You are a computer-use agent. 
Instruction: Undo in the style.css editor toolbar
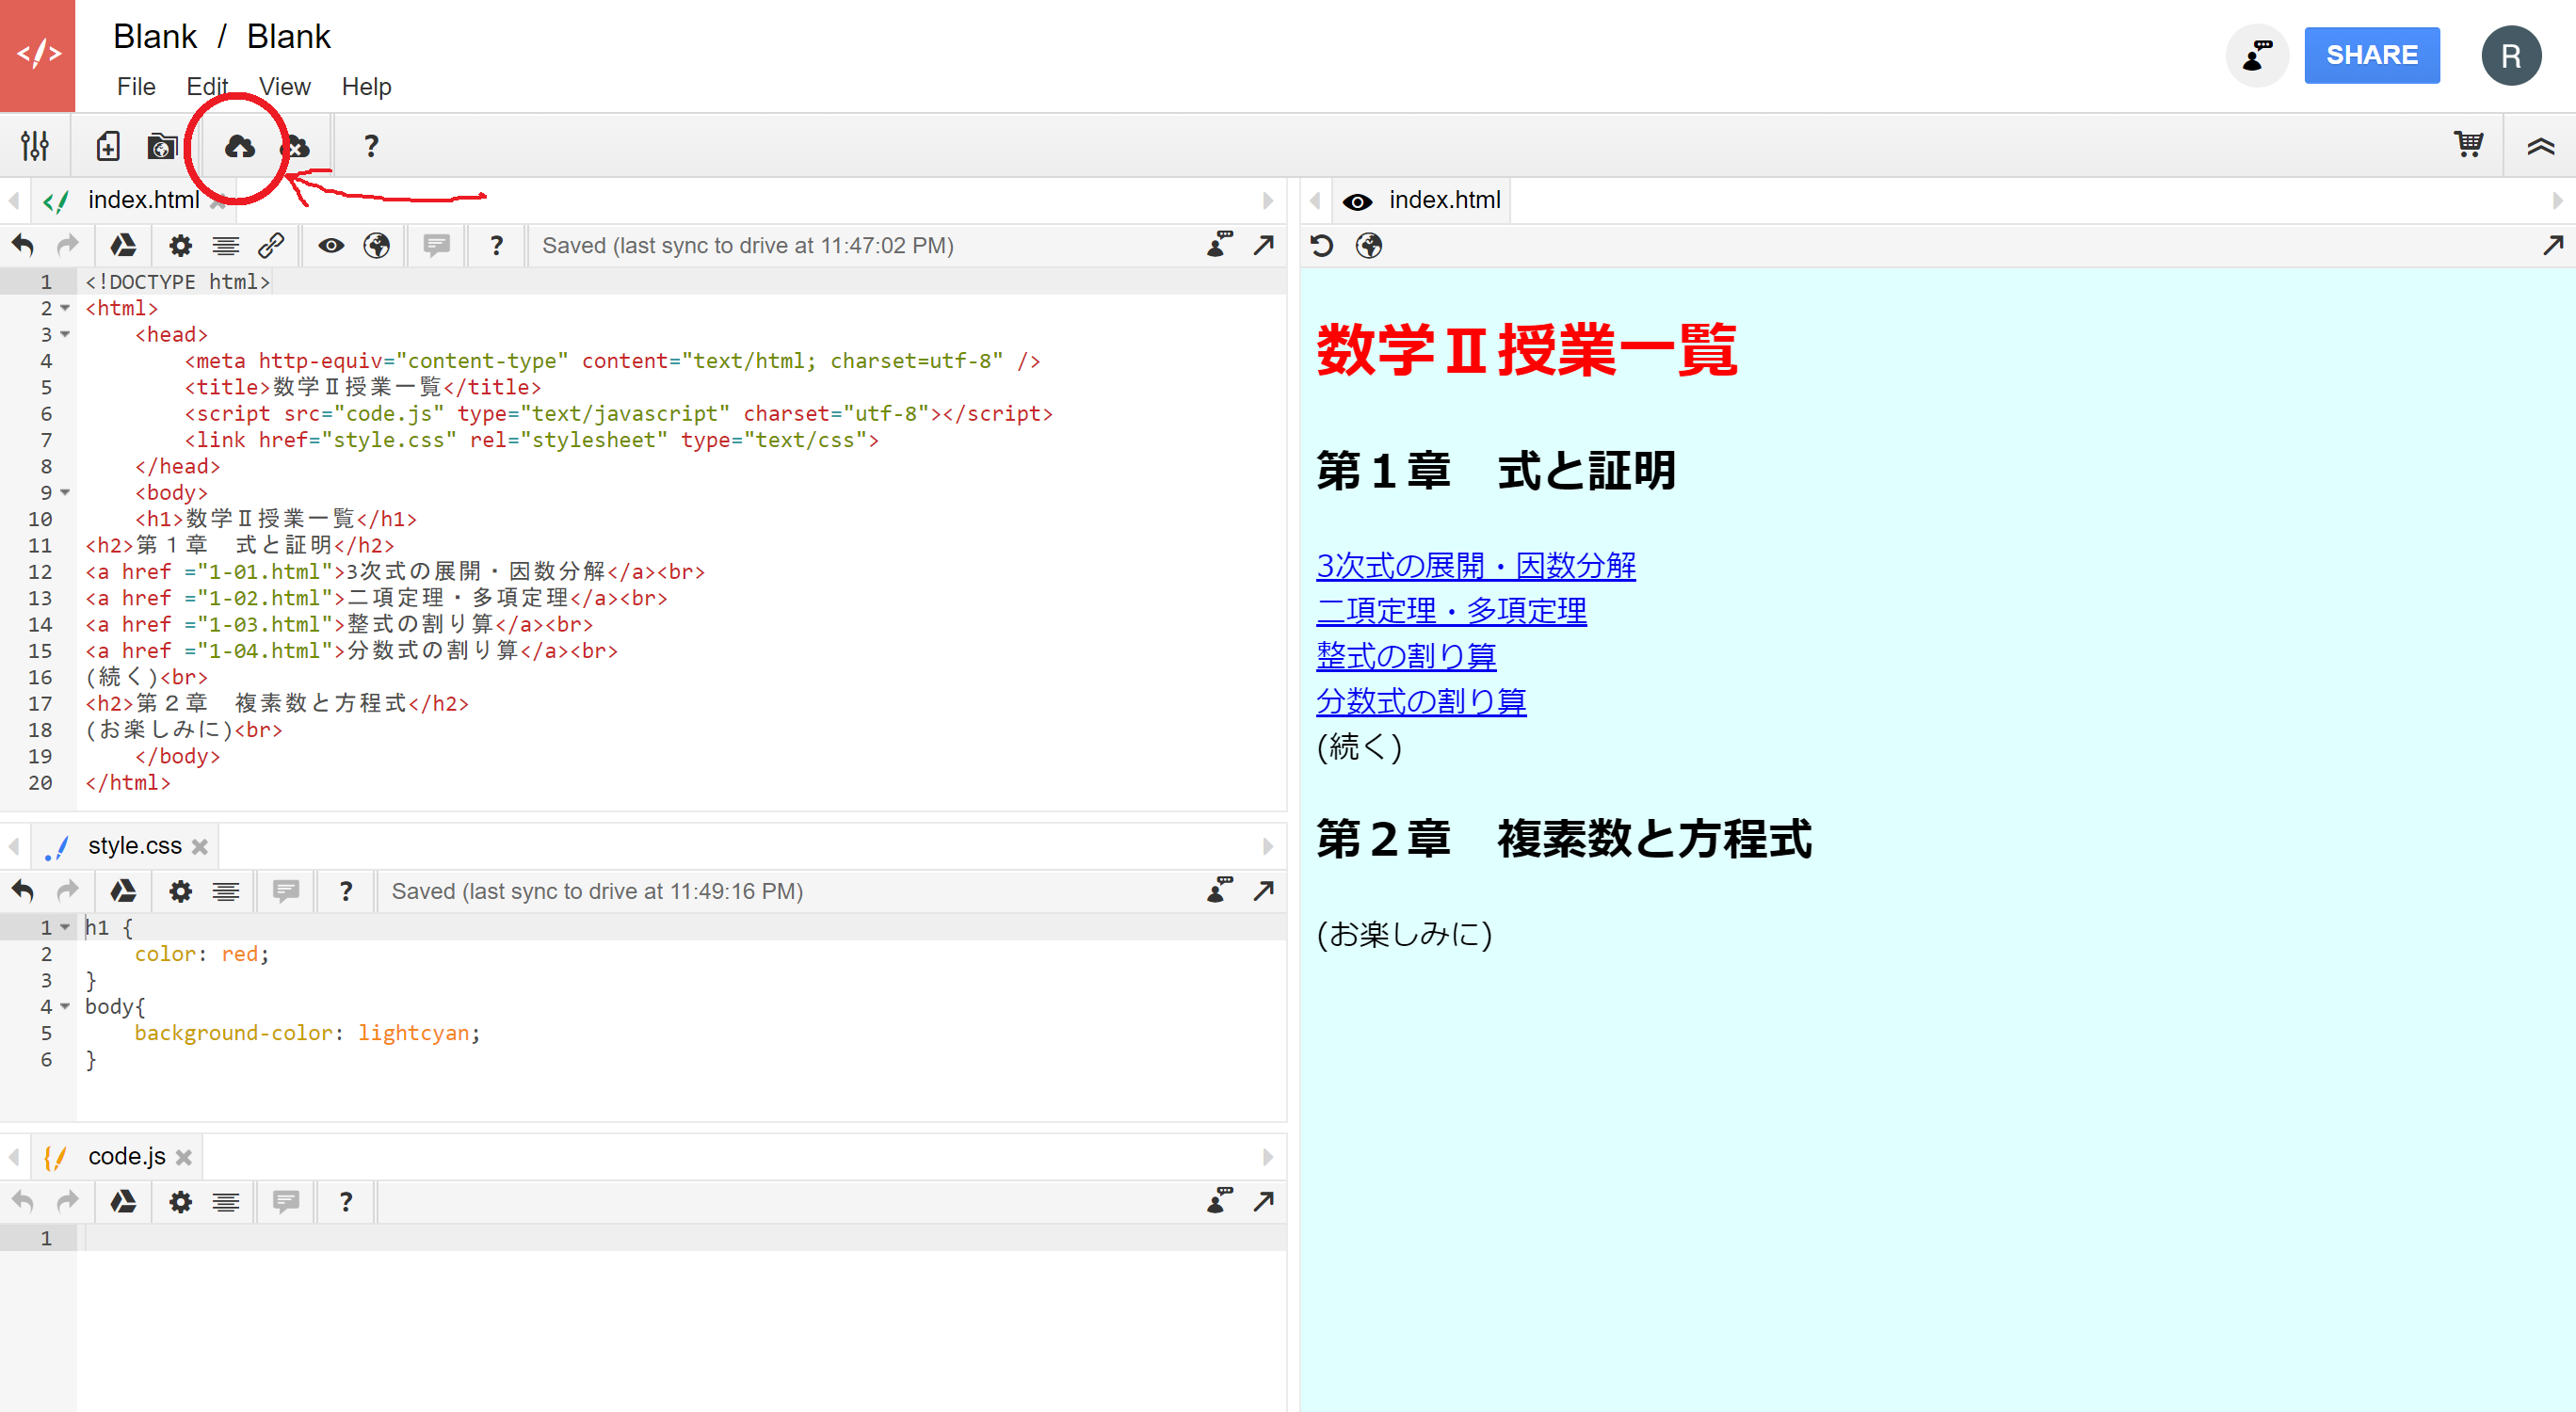[x=23, y=891]
